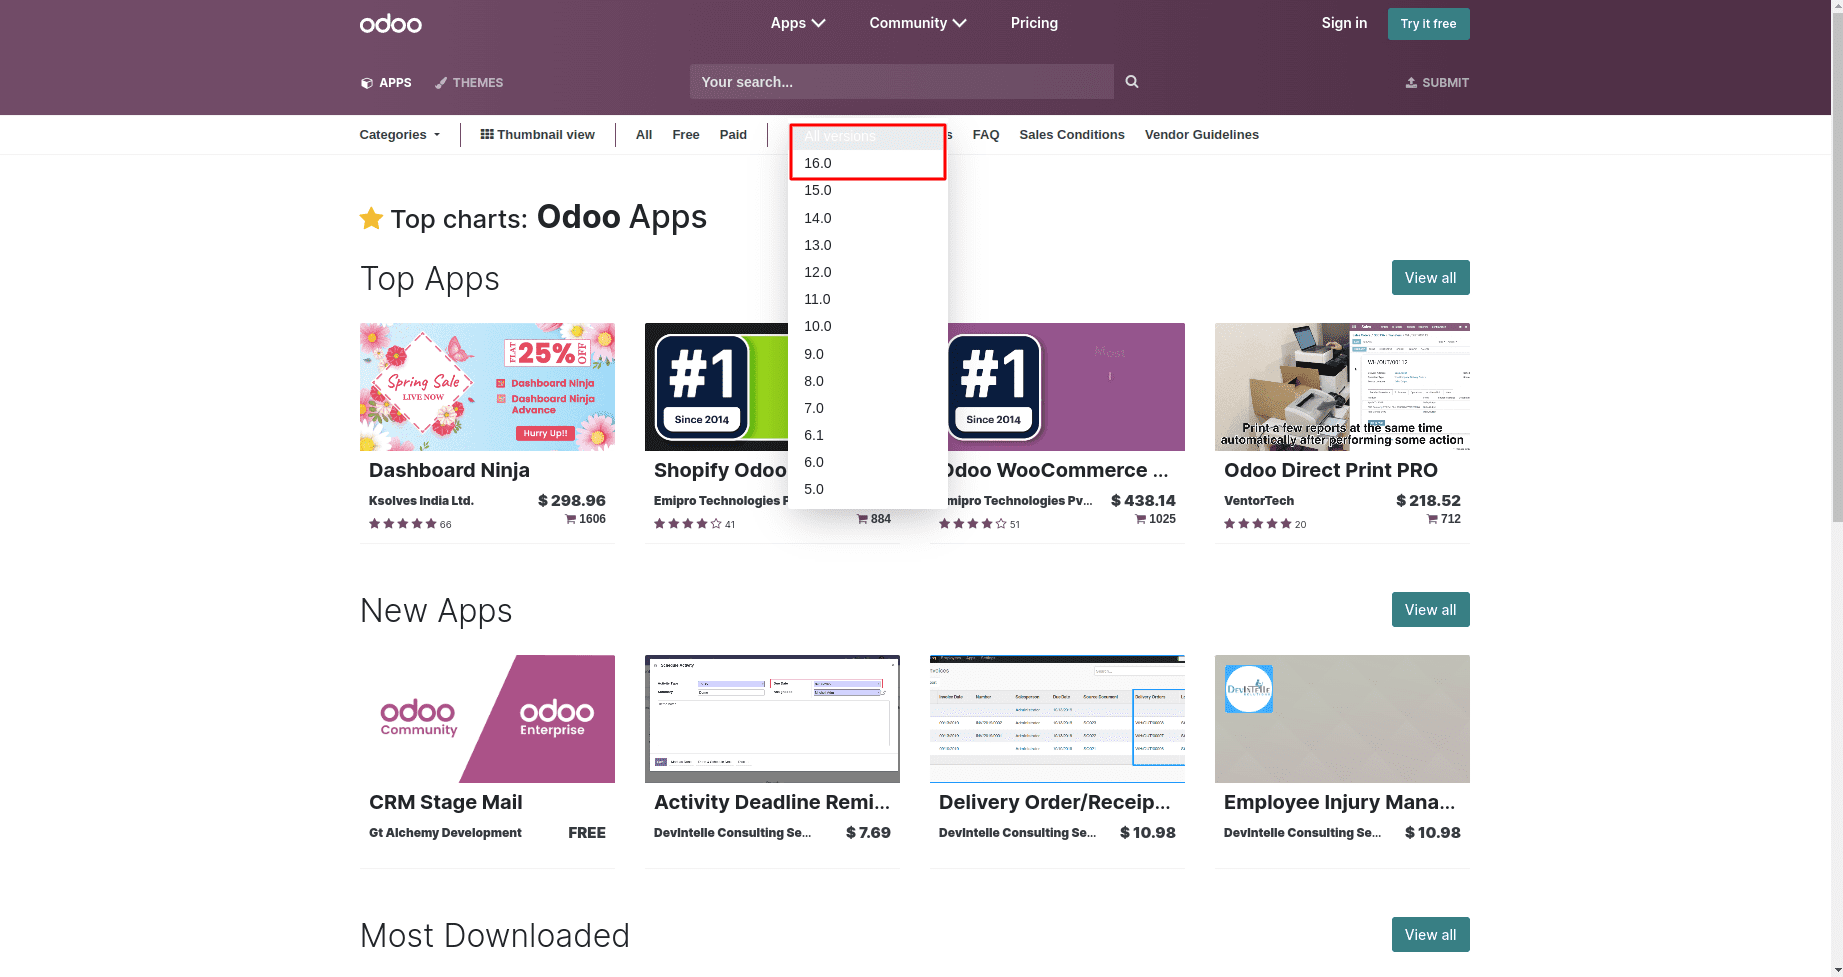This screenshot has height=977, width=1843.
Task: Expand the Community navigation menu
Action: tap(917, 23)
